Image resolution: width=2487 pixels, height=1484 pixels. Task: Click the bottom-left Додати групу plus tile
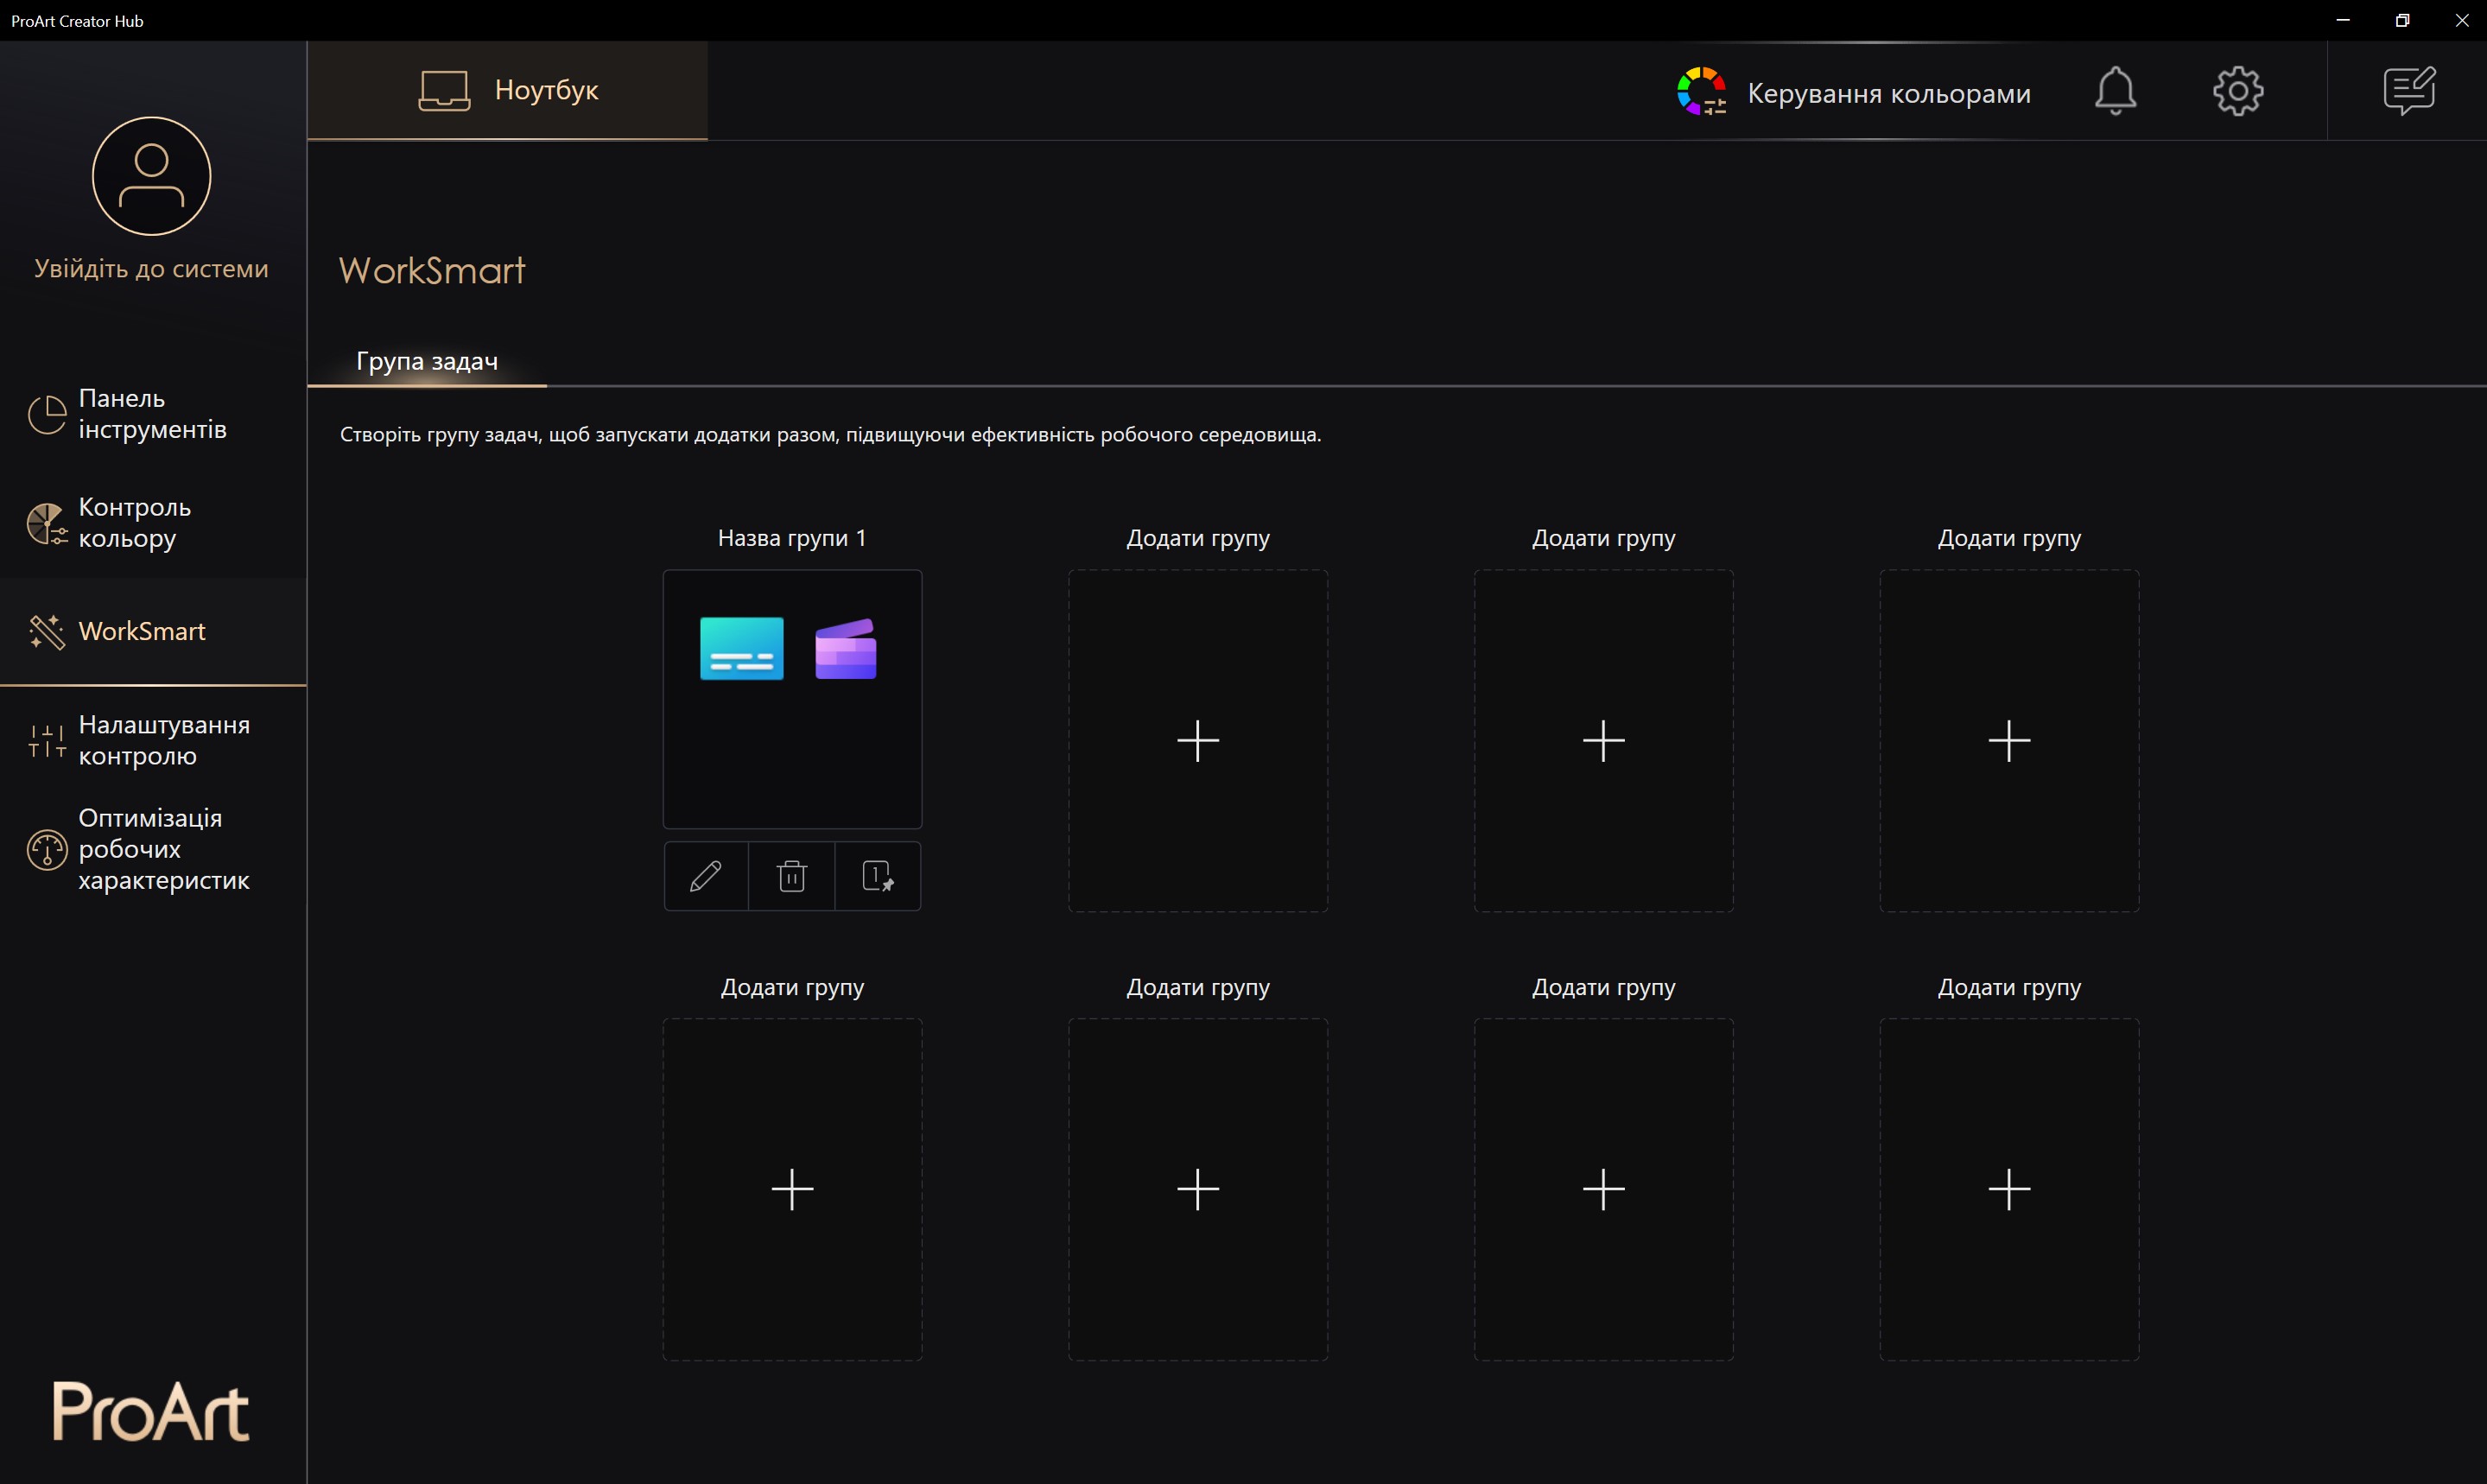(792, 1189)
